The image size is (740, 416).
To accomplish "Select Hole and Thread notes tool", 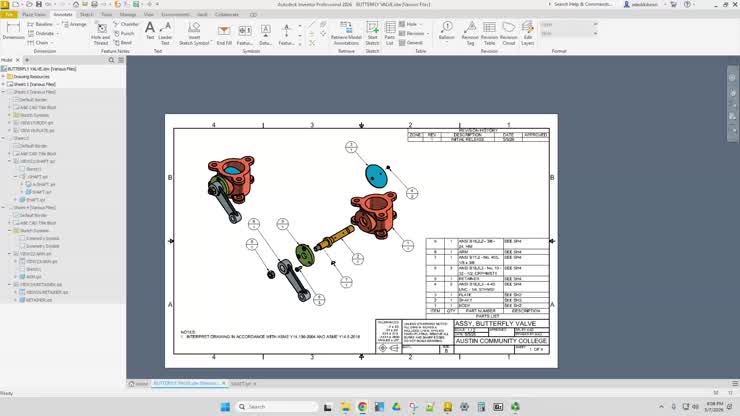I will coord(101,33).
